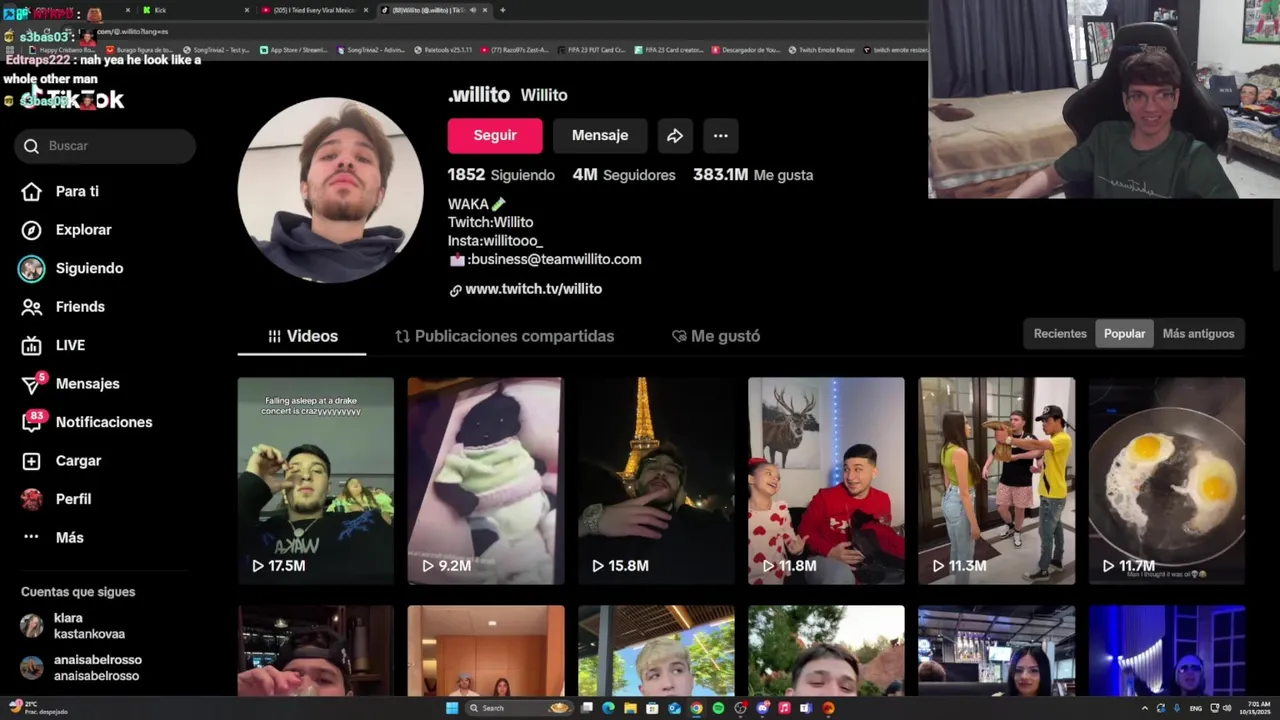Click the Buscar search field
This screenshot has width=1280, height=720.
[105, 146]
